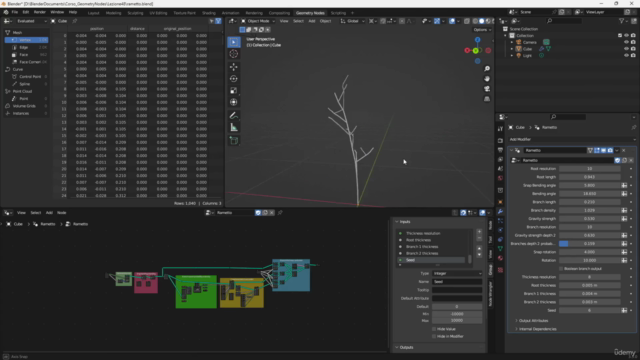The width and height of the screenshot is (640, 360).
Task: Click the Blender logo menu icon
Action: click(6, 12)
